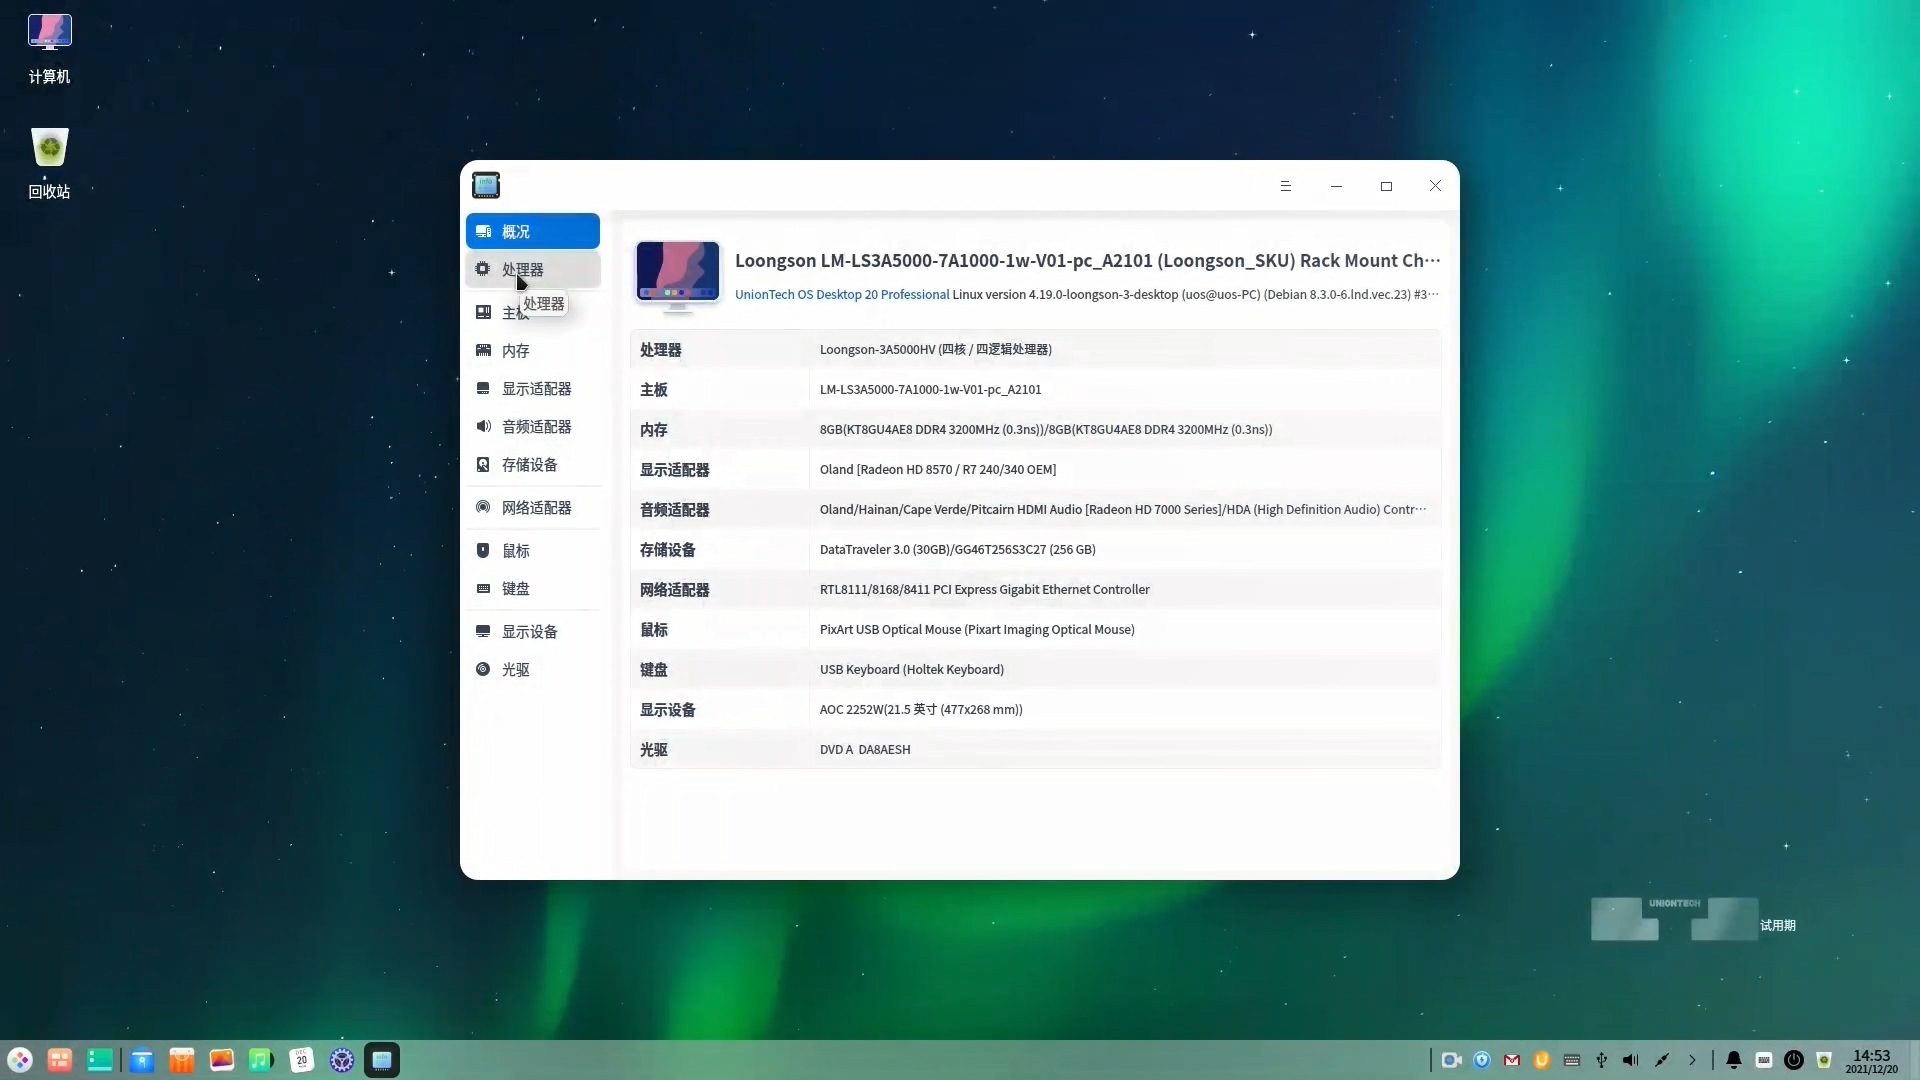Click the network plug tray icon
The width and height of the screenshot is (1920, 1080).
[x=1662, y=1060]
